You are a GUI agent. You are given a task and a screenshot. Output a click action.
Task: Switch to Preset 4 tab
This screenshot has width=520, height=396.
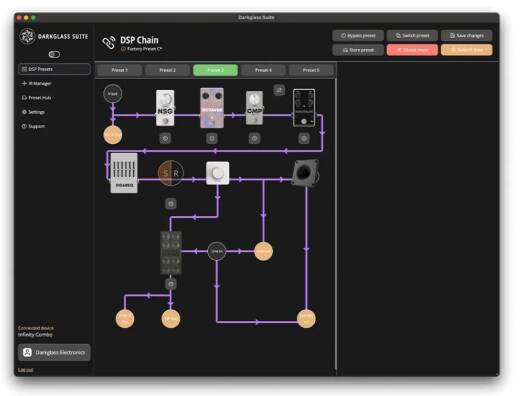pyautogui.click(x=263, y=70)
